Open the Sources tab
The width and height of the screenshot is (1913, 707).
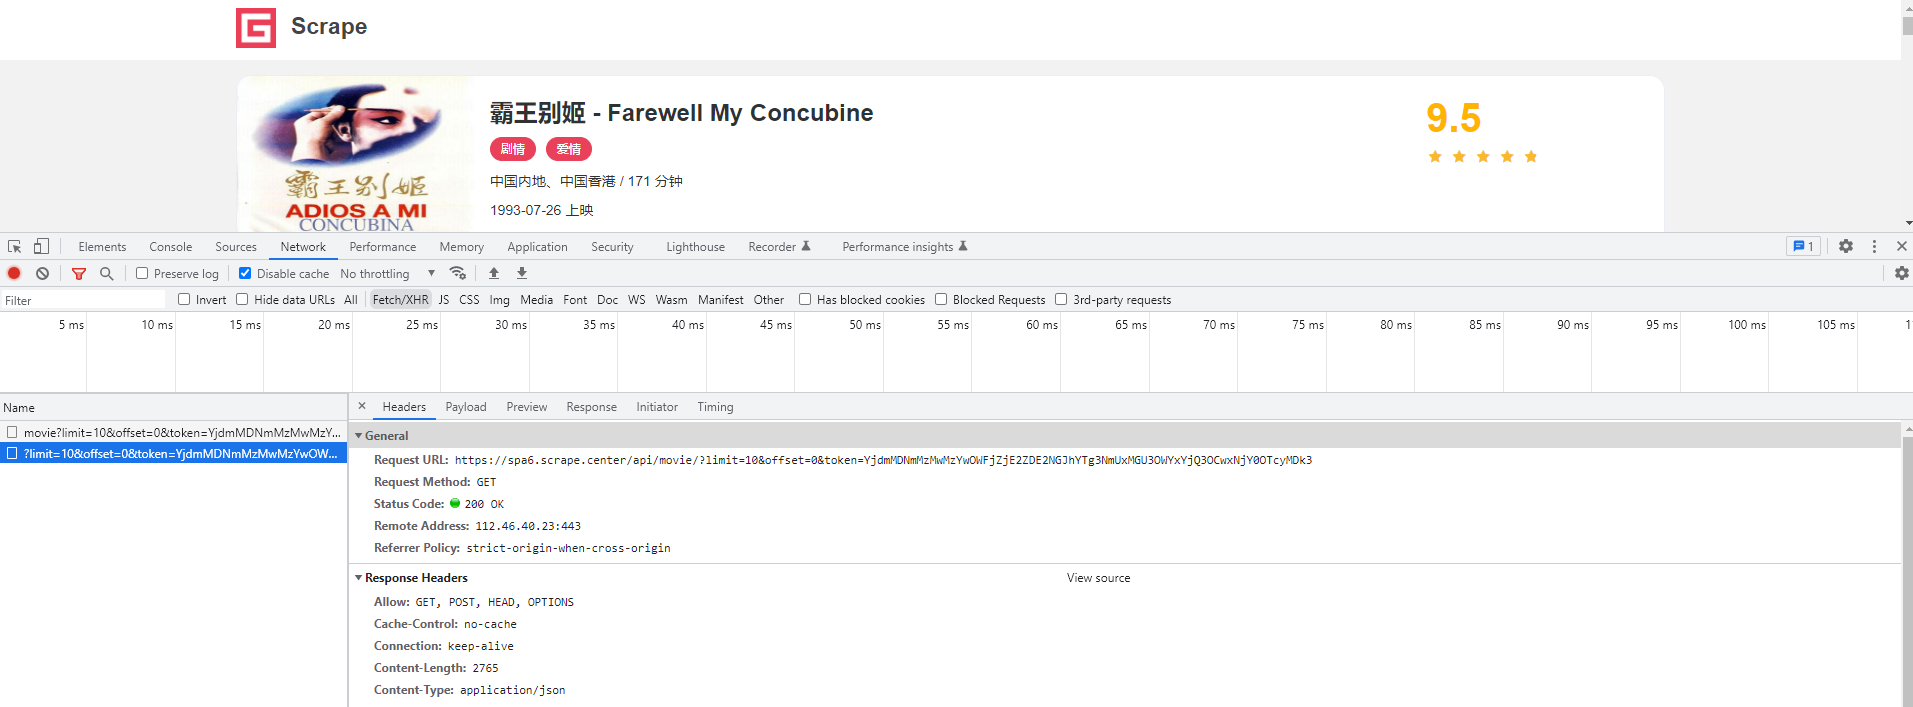coord(236,247)
